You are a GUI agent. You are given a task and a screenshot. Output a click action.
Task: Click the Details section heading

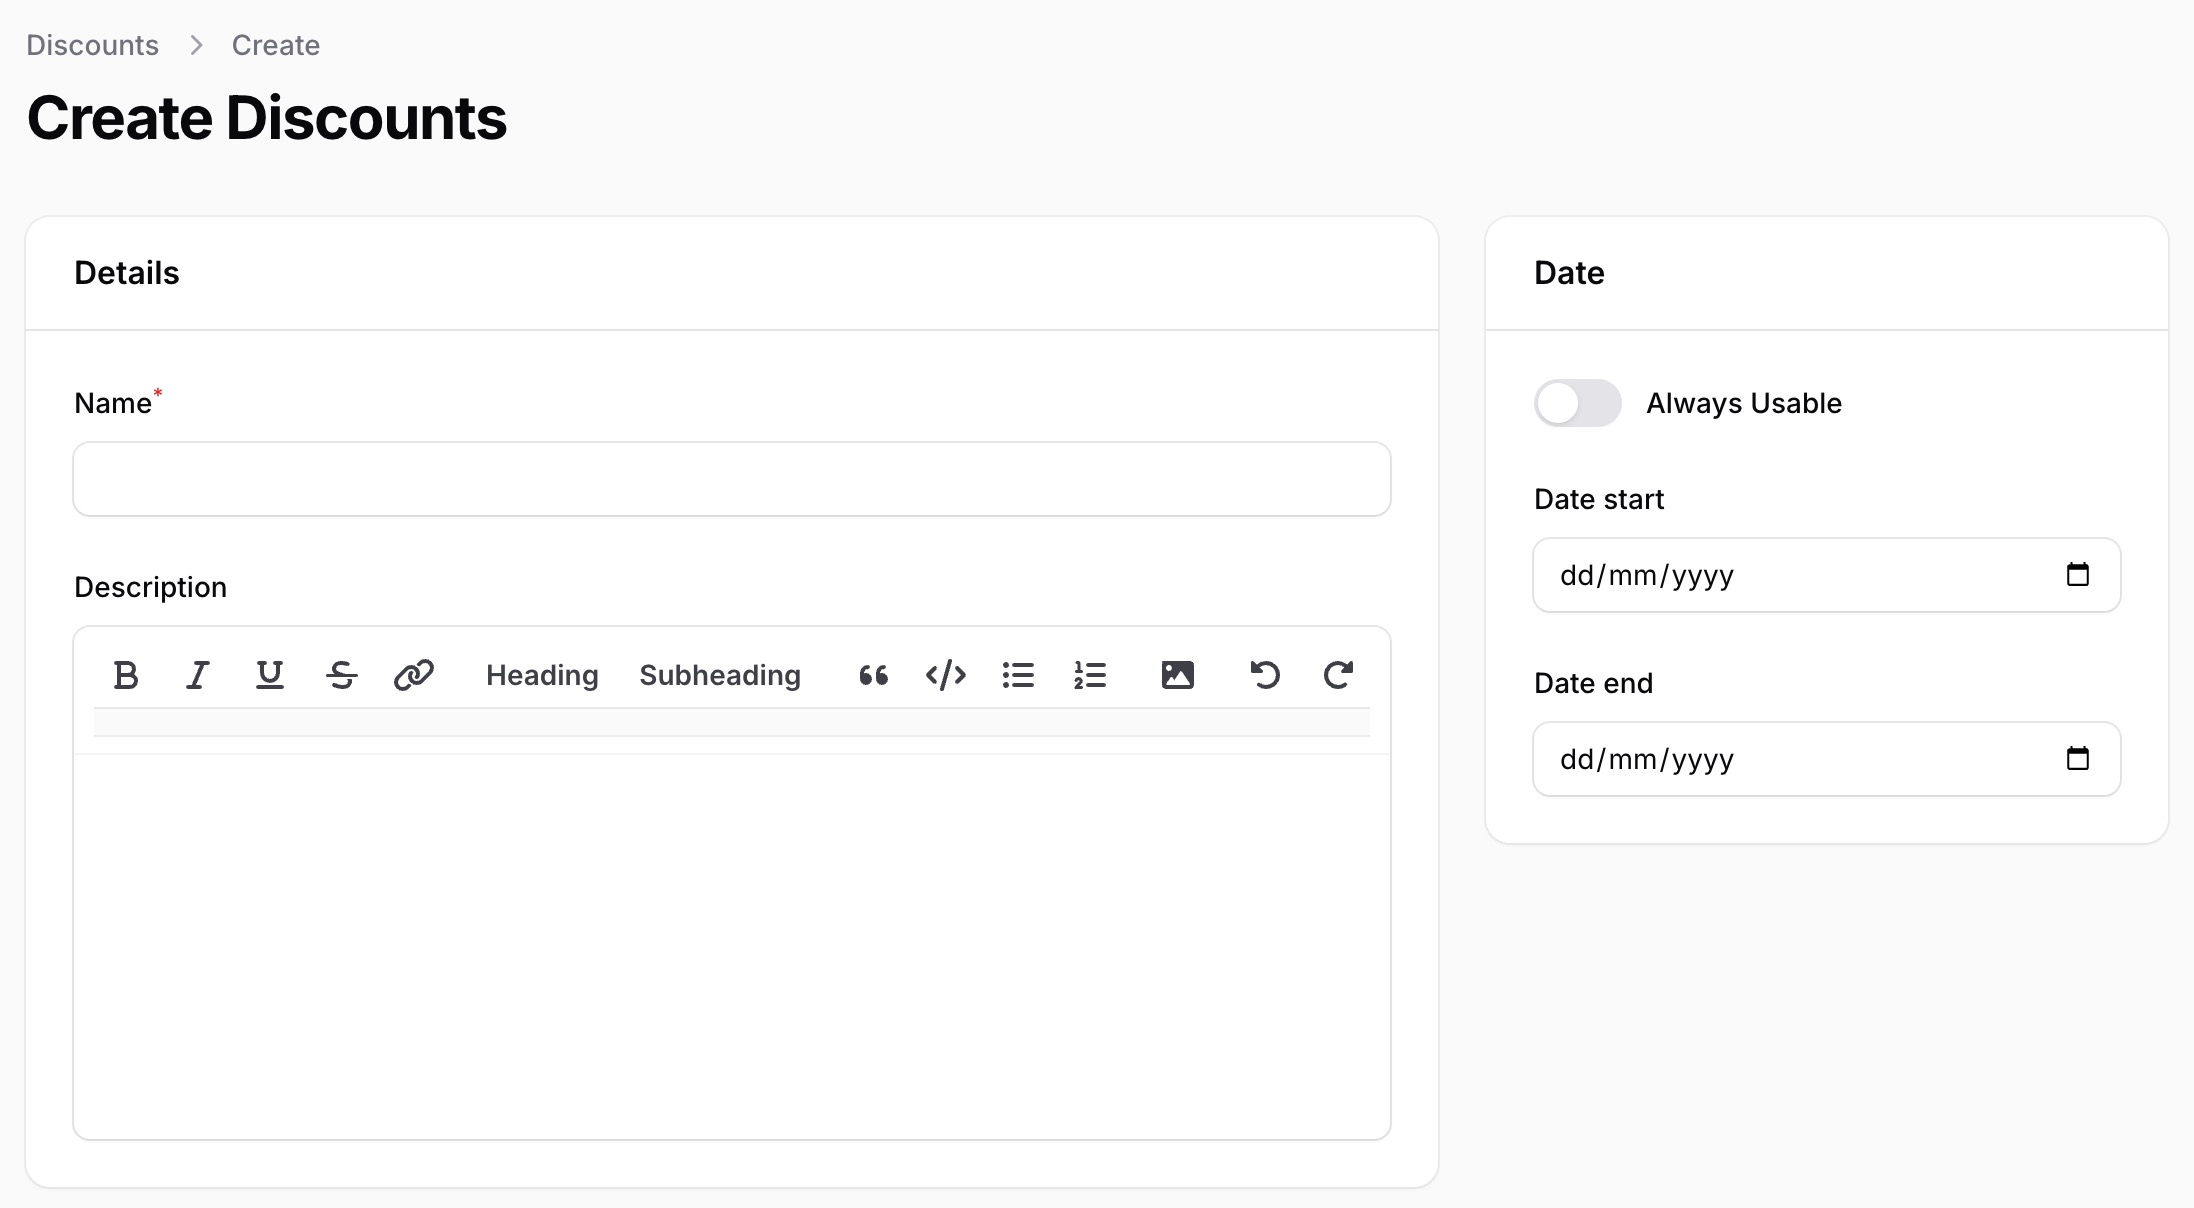click(x=127, y=273)
